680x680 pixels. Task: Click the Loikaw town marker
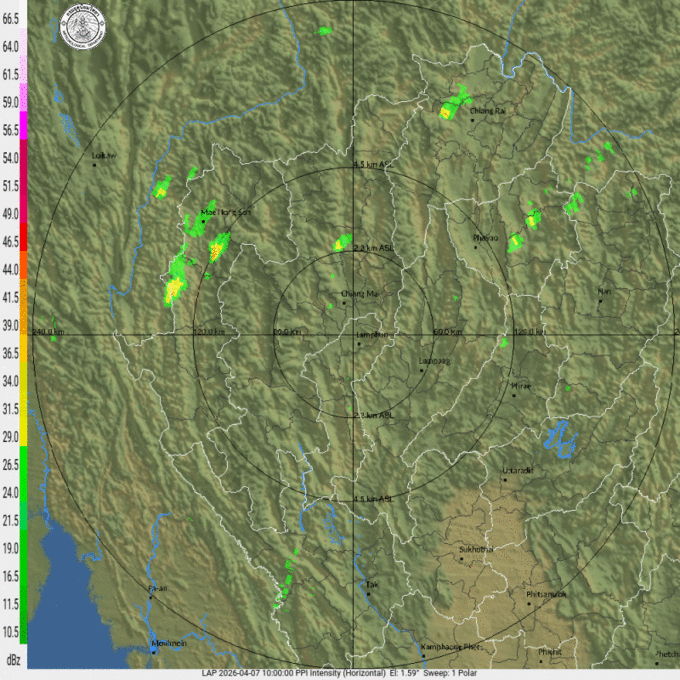[94, 165]
